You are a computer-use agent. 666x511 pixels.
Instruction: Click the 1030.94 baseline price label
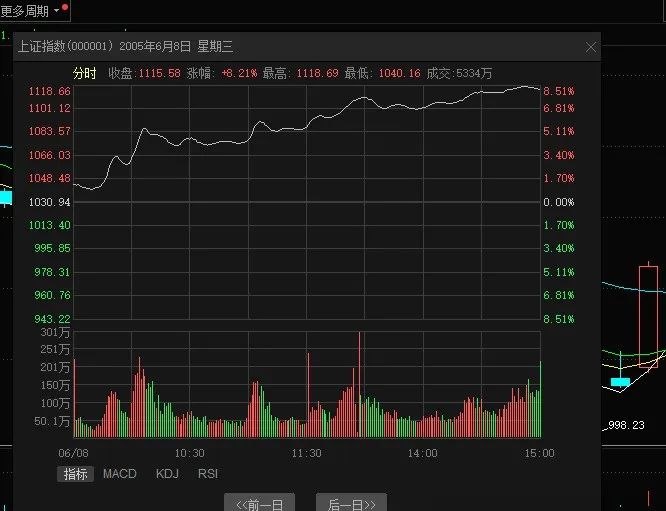49,202
